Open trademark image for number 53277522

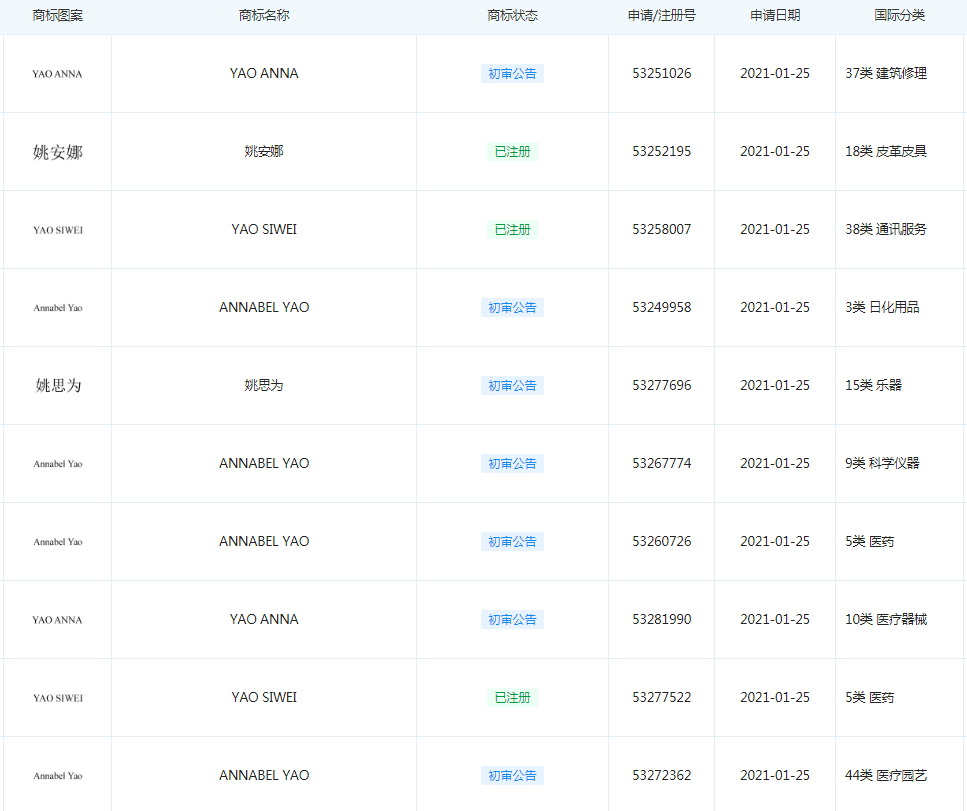(57, 698)
